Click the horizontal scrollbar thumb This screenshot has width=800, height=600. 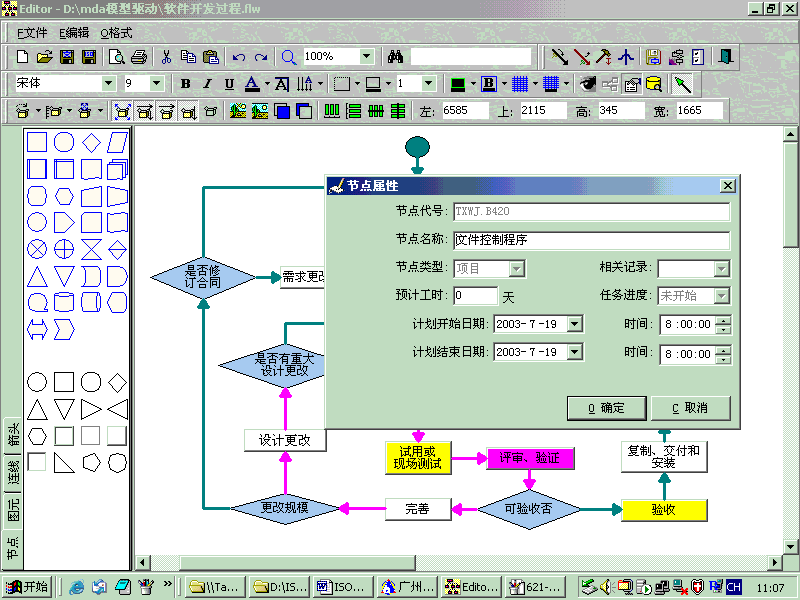point(297,563)
